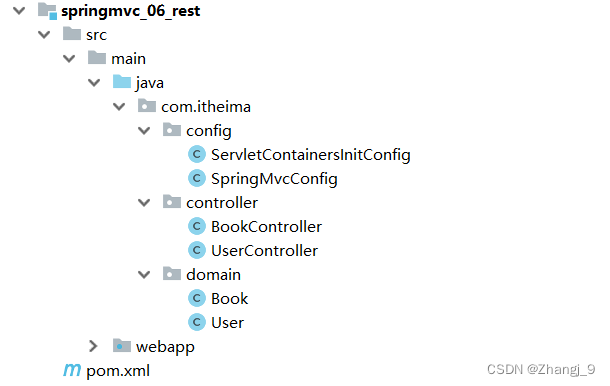
Task: Select the com.itheima package
Action: tap(206, 107)
